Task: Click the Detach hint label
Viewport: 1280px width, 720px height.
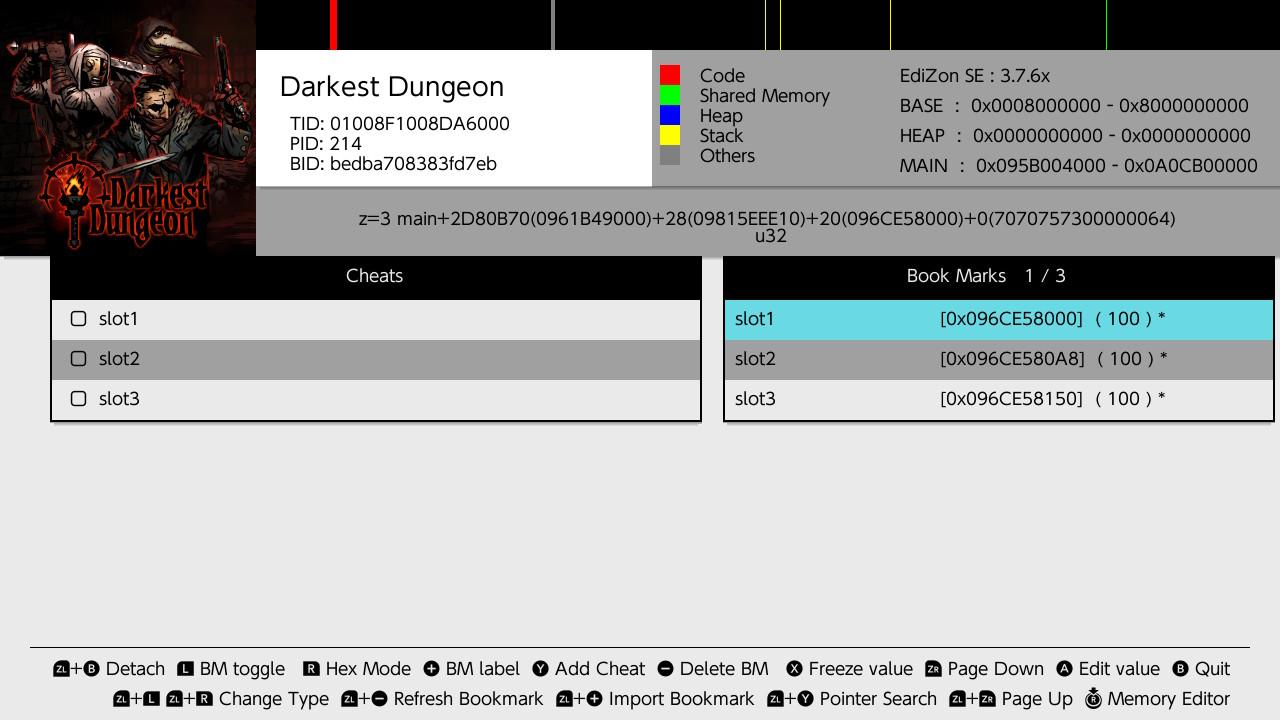Action: [135, 669]
